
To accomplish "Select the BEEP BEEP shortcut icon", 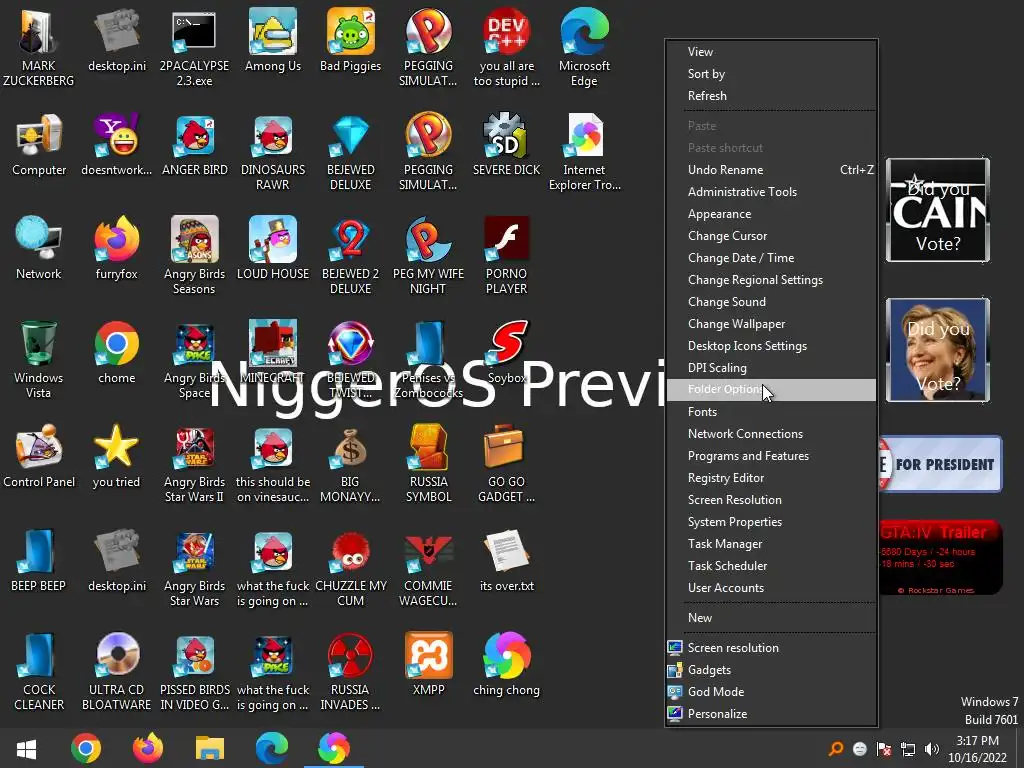I will pyautogui.click(x=39, y=560).
